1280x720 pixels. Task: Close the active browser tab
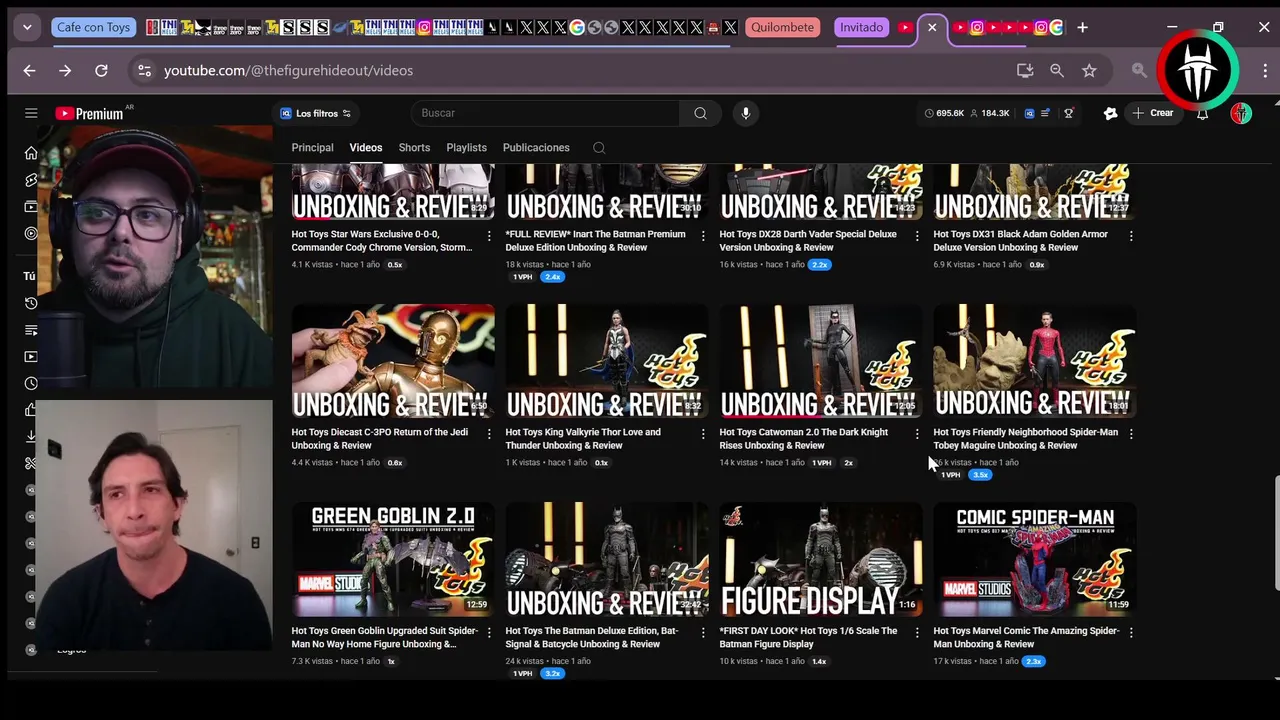click(932, 27)
